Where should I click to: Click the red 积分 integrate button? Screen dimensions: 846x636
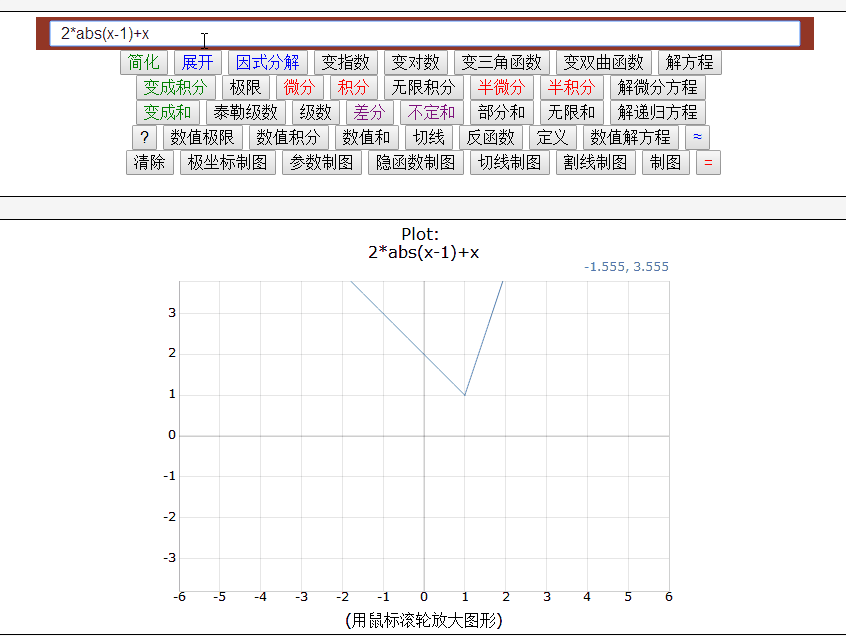pos(353,87)
